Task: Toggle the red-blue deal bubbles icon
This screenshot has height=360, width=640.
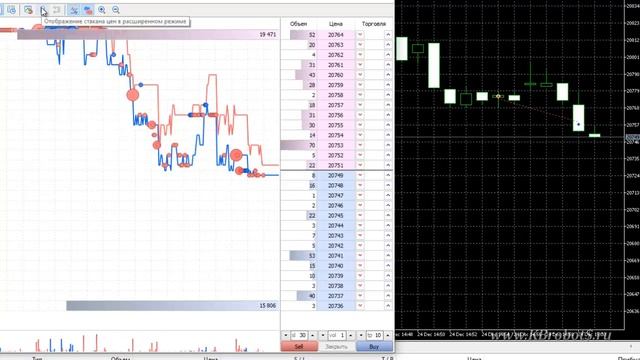Action: point(88,10)
